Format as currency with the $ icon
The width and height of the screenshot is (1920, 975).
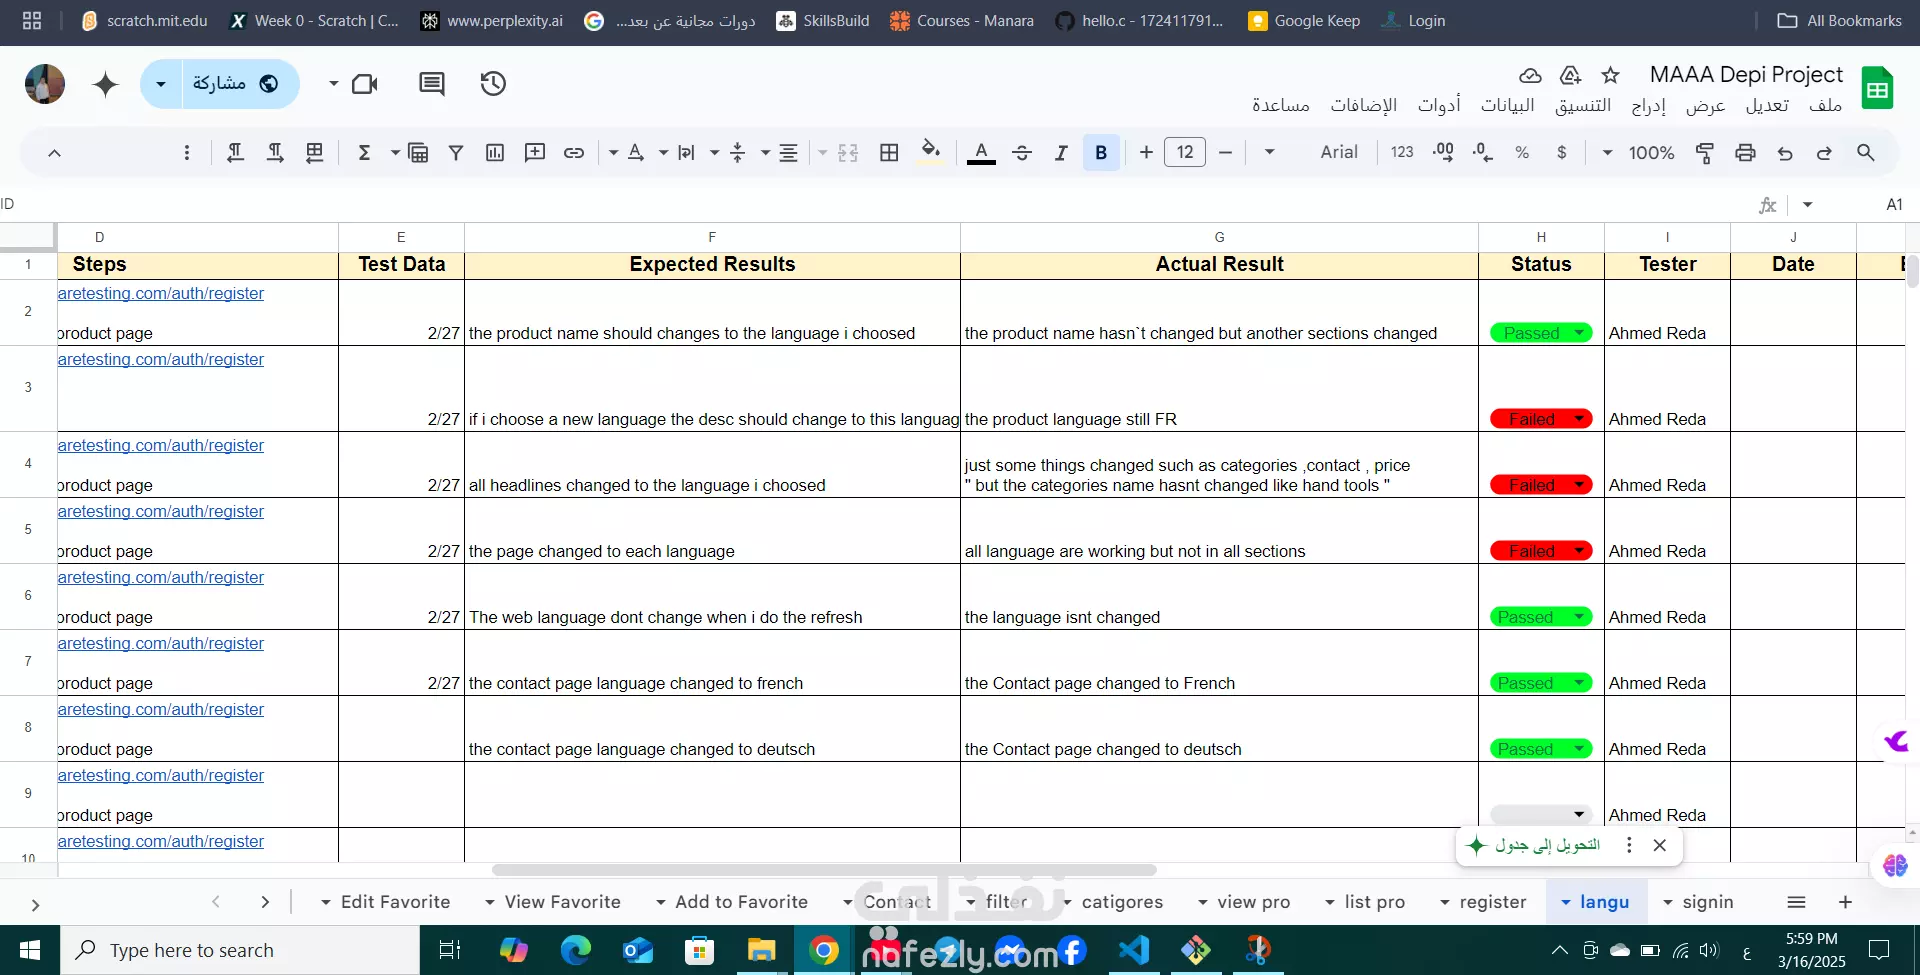pos(1561,152)
